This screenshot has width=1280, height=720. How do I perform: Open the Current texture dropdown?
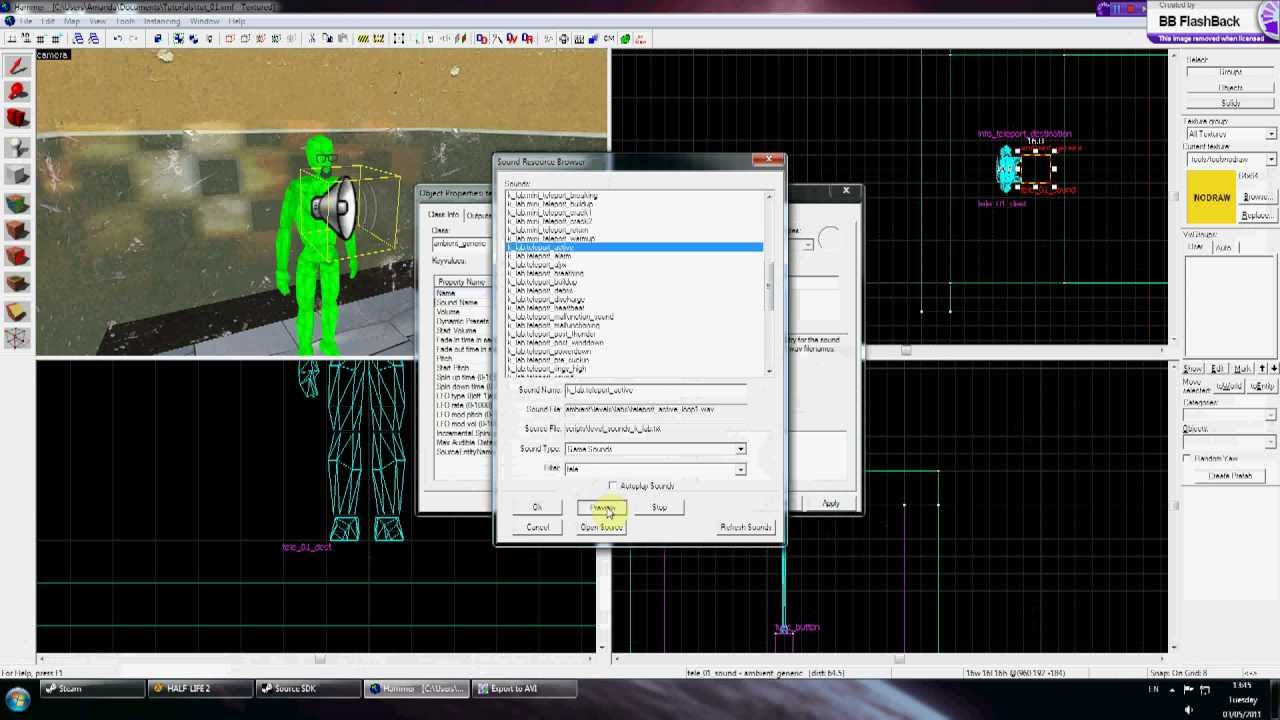pyautogui.click(x=1271, y=160)
